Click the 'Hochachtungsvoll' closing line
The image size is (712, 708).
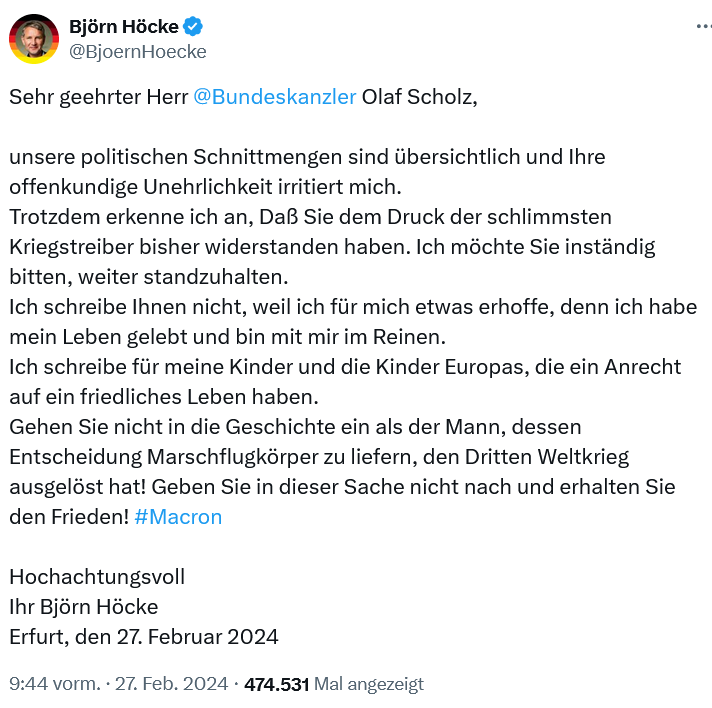point(97,577)
